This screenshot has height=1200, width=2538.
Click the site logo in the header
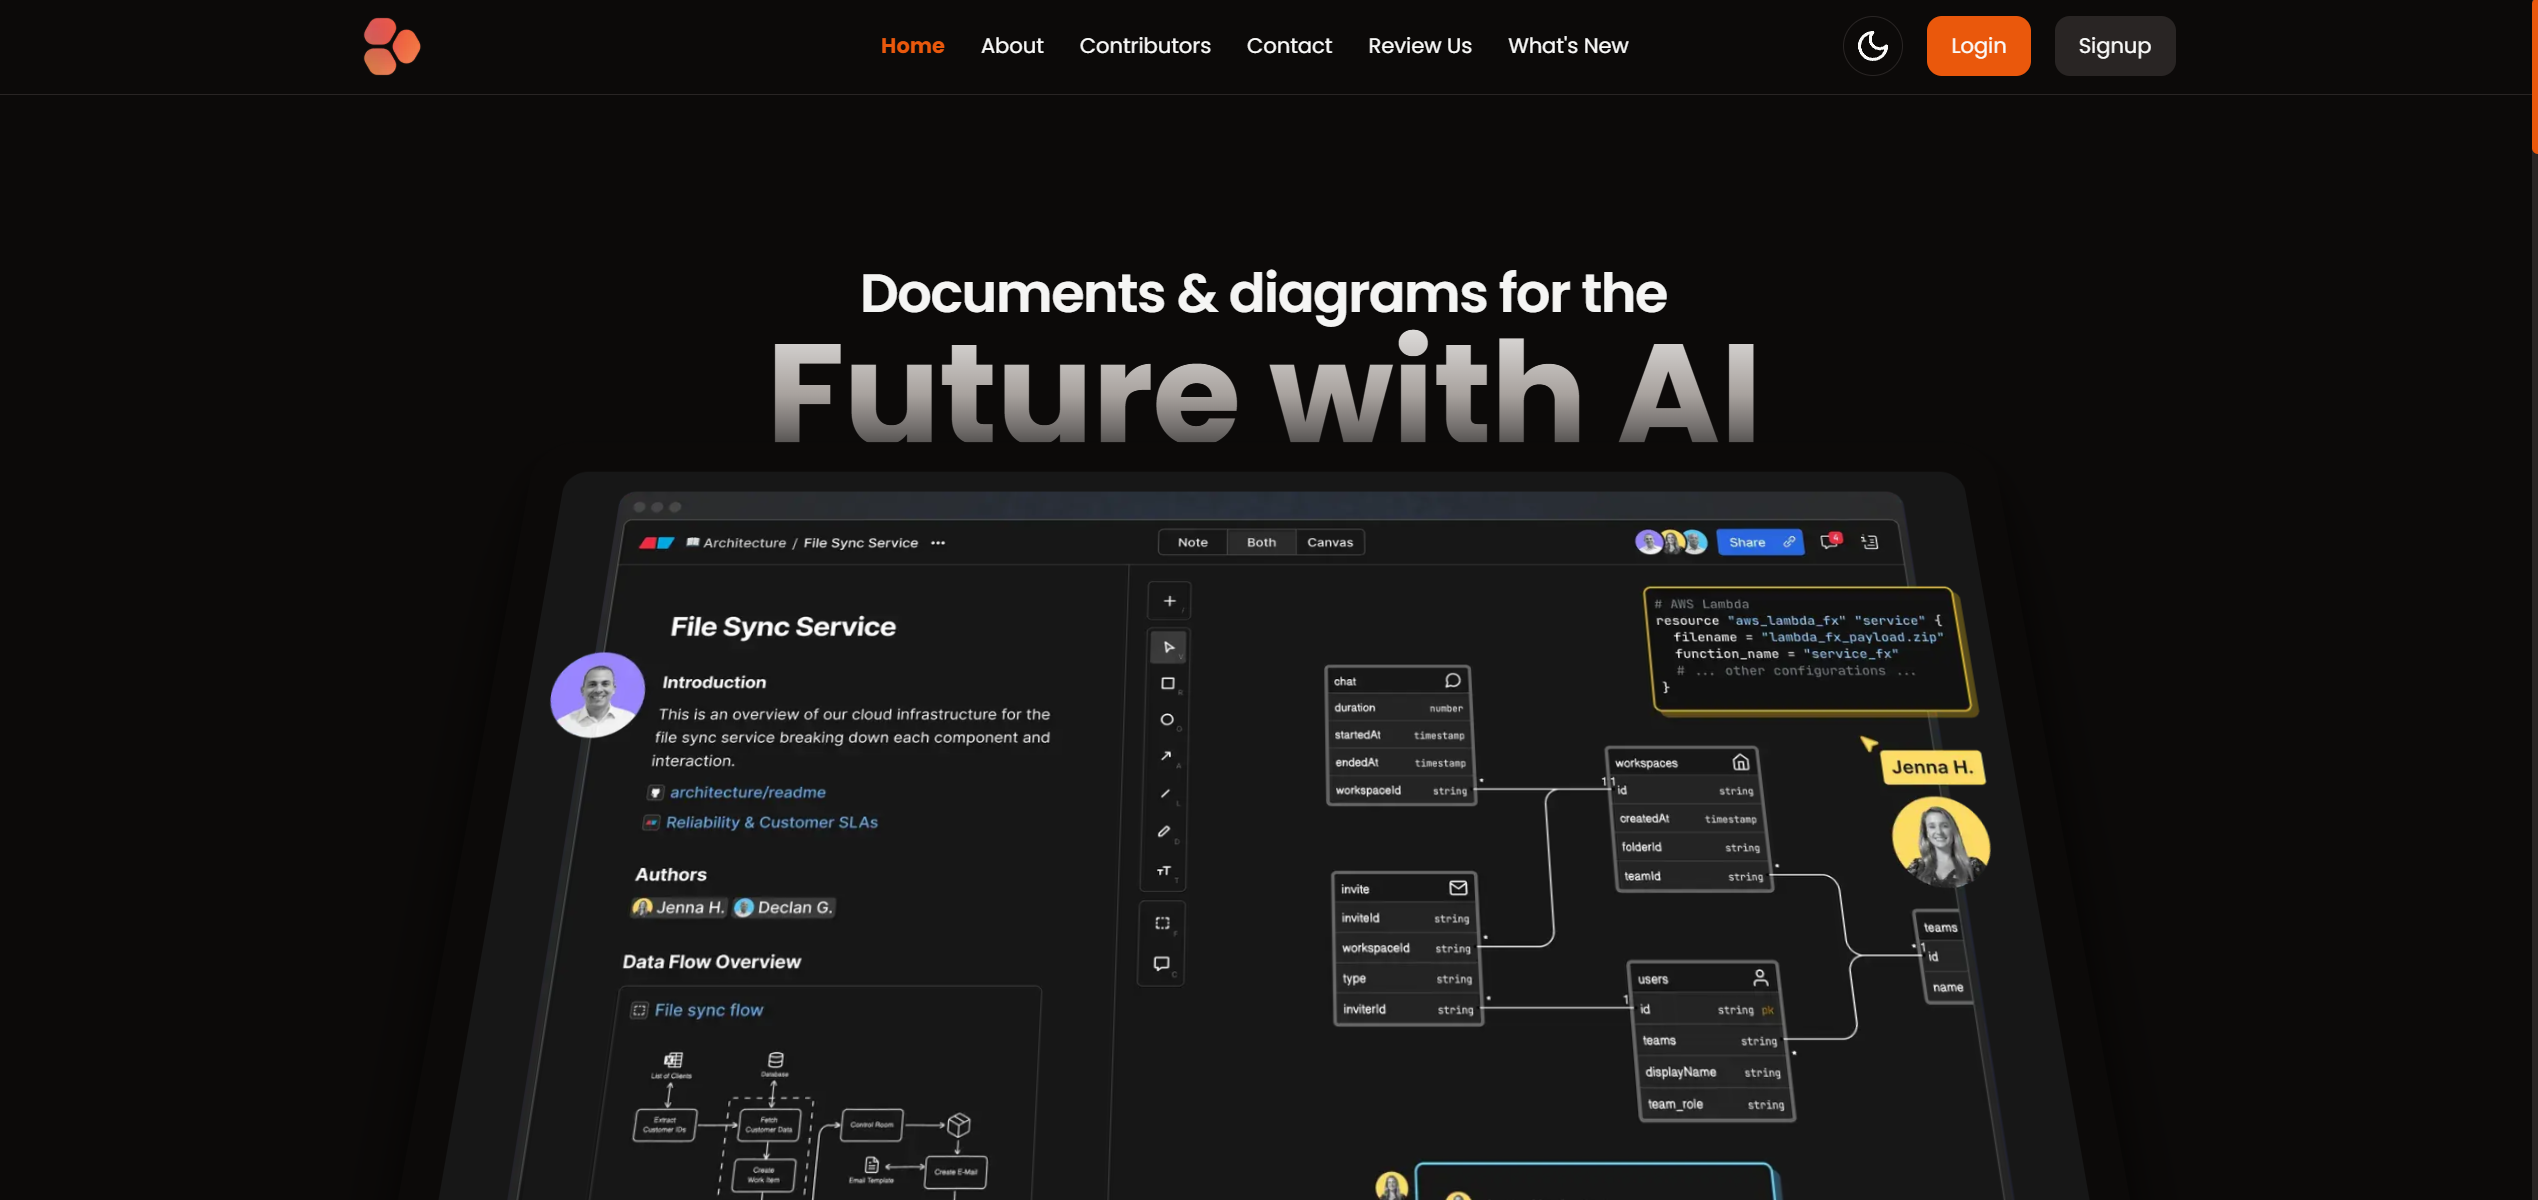[391, 46]
